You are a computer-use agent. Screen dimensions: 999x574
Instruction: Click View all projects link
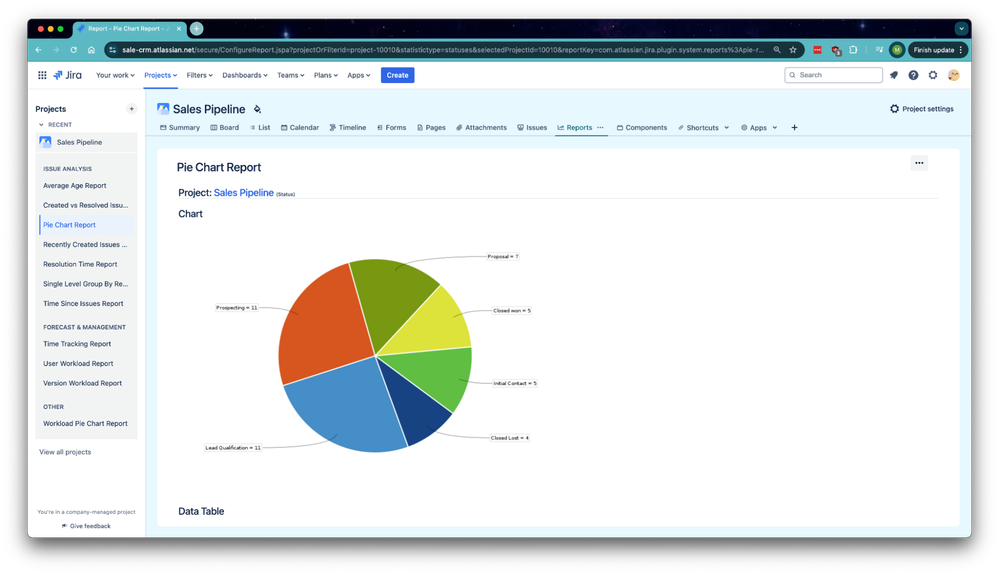pyautogui.click(x=65, y=452)
